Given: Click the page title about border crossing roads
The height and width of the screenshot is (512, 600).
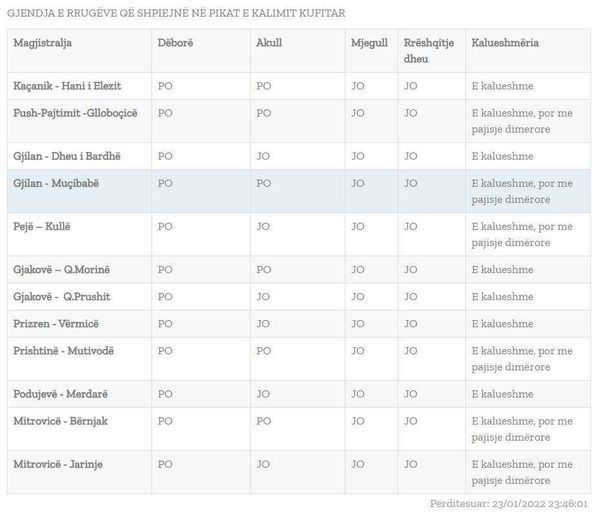Looking at the screenshot, I should (x=176, y=13).
